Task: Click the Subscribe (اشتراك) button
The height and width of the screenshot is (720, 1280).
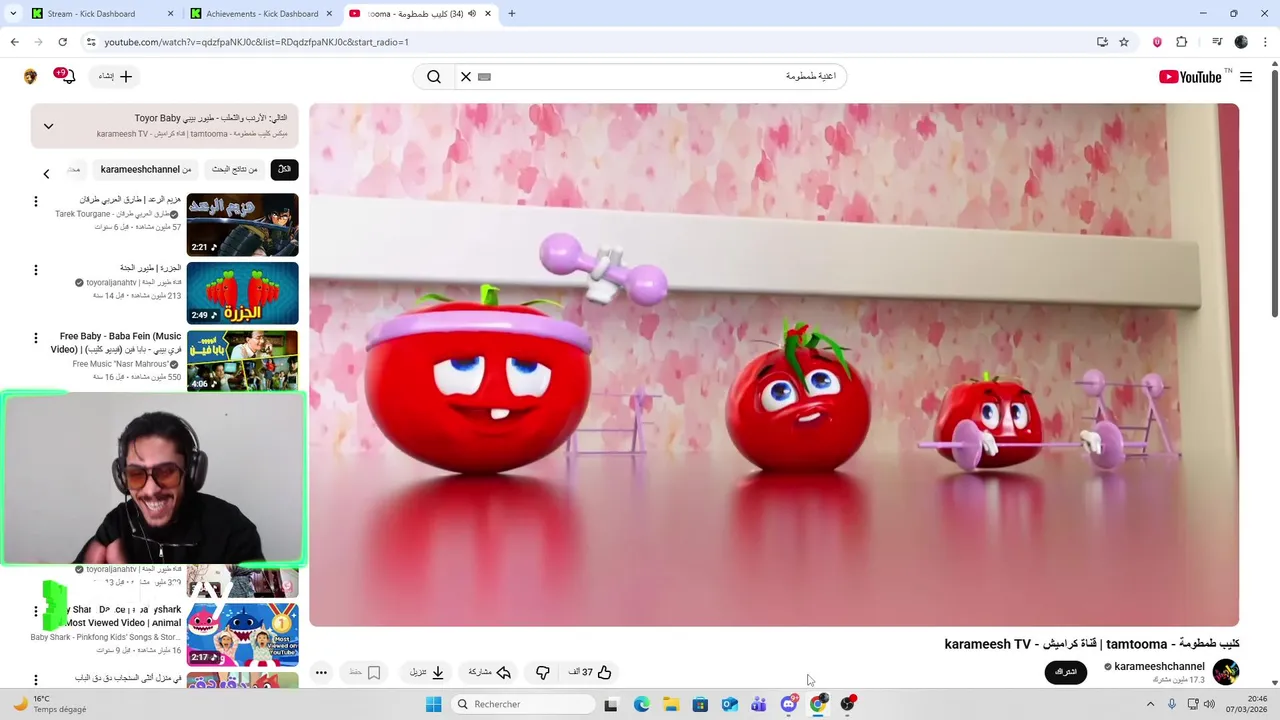Action: [1066, 672]
